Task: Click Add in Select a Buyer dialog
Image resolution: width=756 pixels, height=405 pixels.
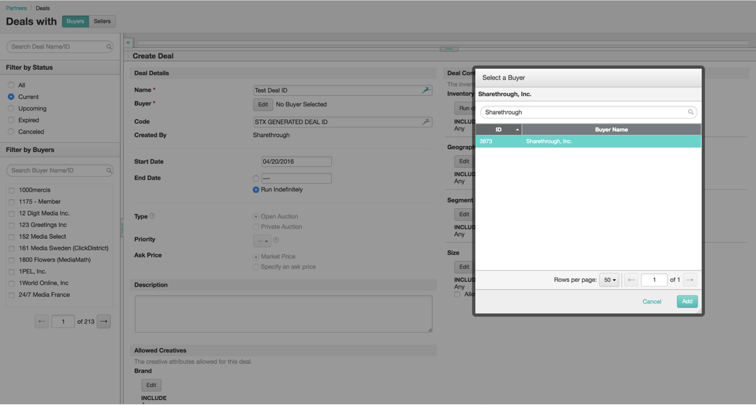Action: click(x=687, y=301)
